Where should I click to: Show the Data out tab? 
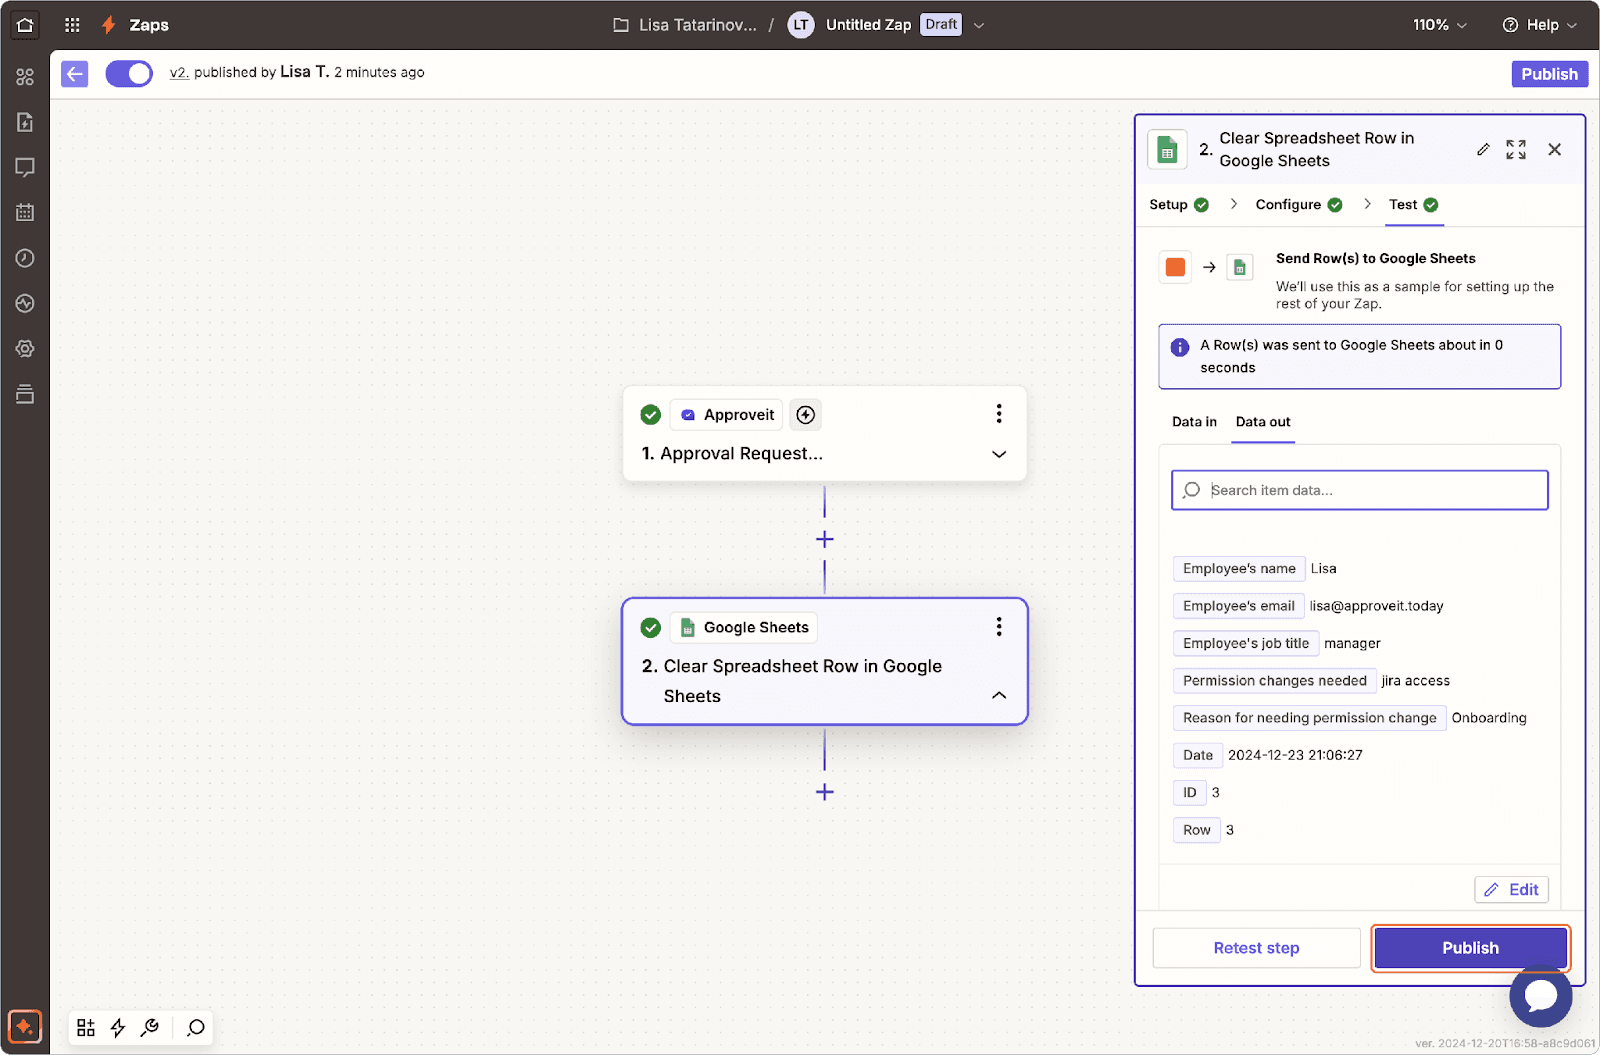(1263, 422)
